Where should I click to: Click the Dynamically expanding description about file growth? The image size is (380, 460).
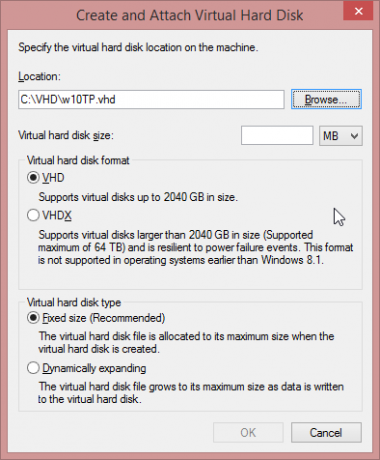click(x=191, y=393)
